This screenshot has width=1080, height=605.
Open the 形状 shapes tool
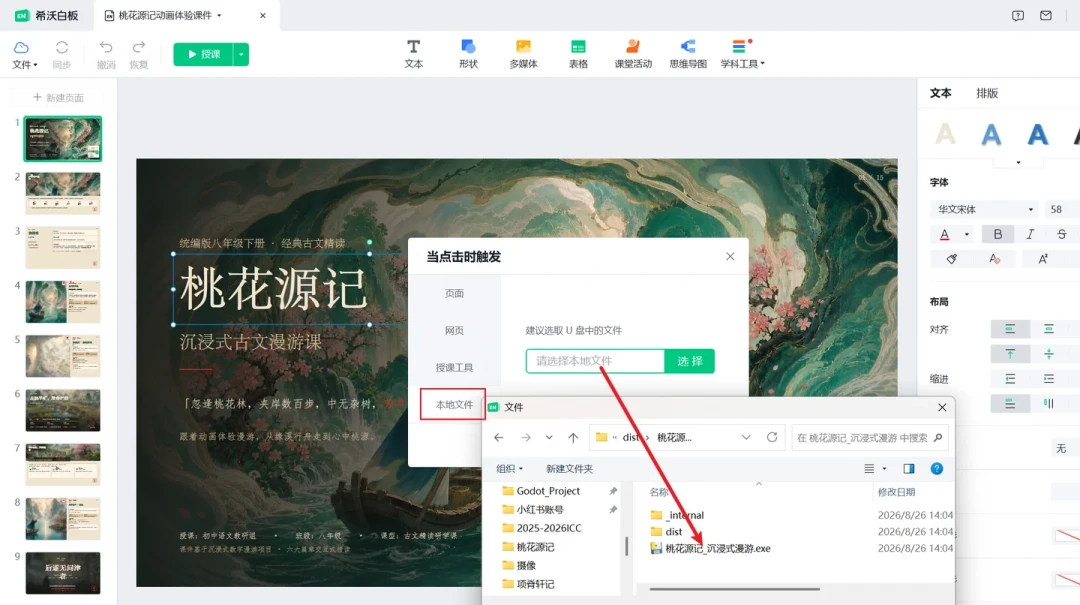pos(468,54)
